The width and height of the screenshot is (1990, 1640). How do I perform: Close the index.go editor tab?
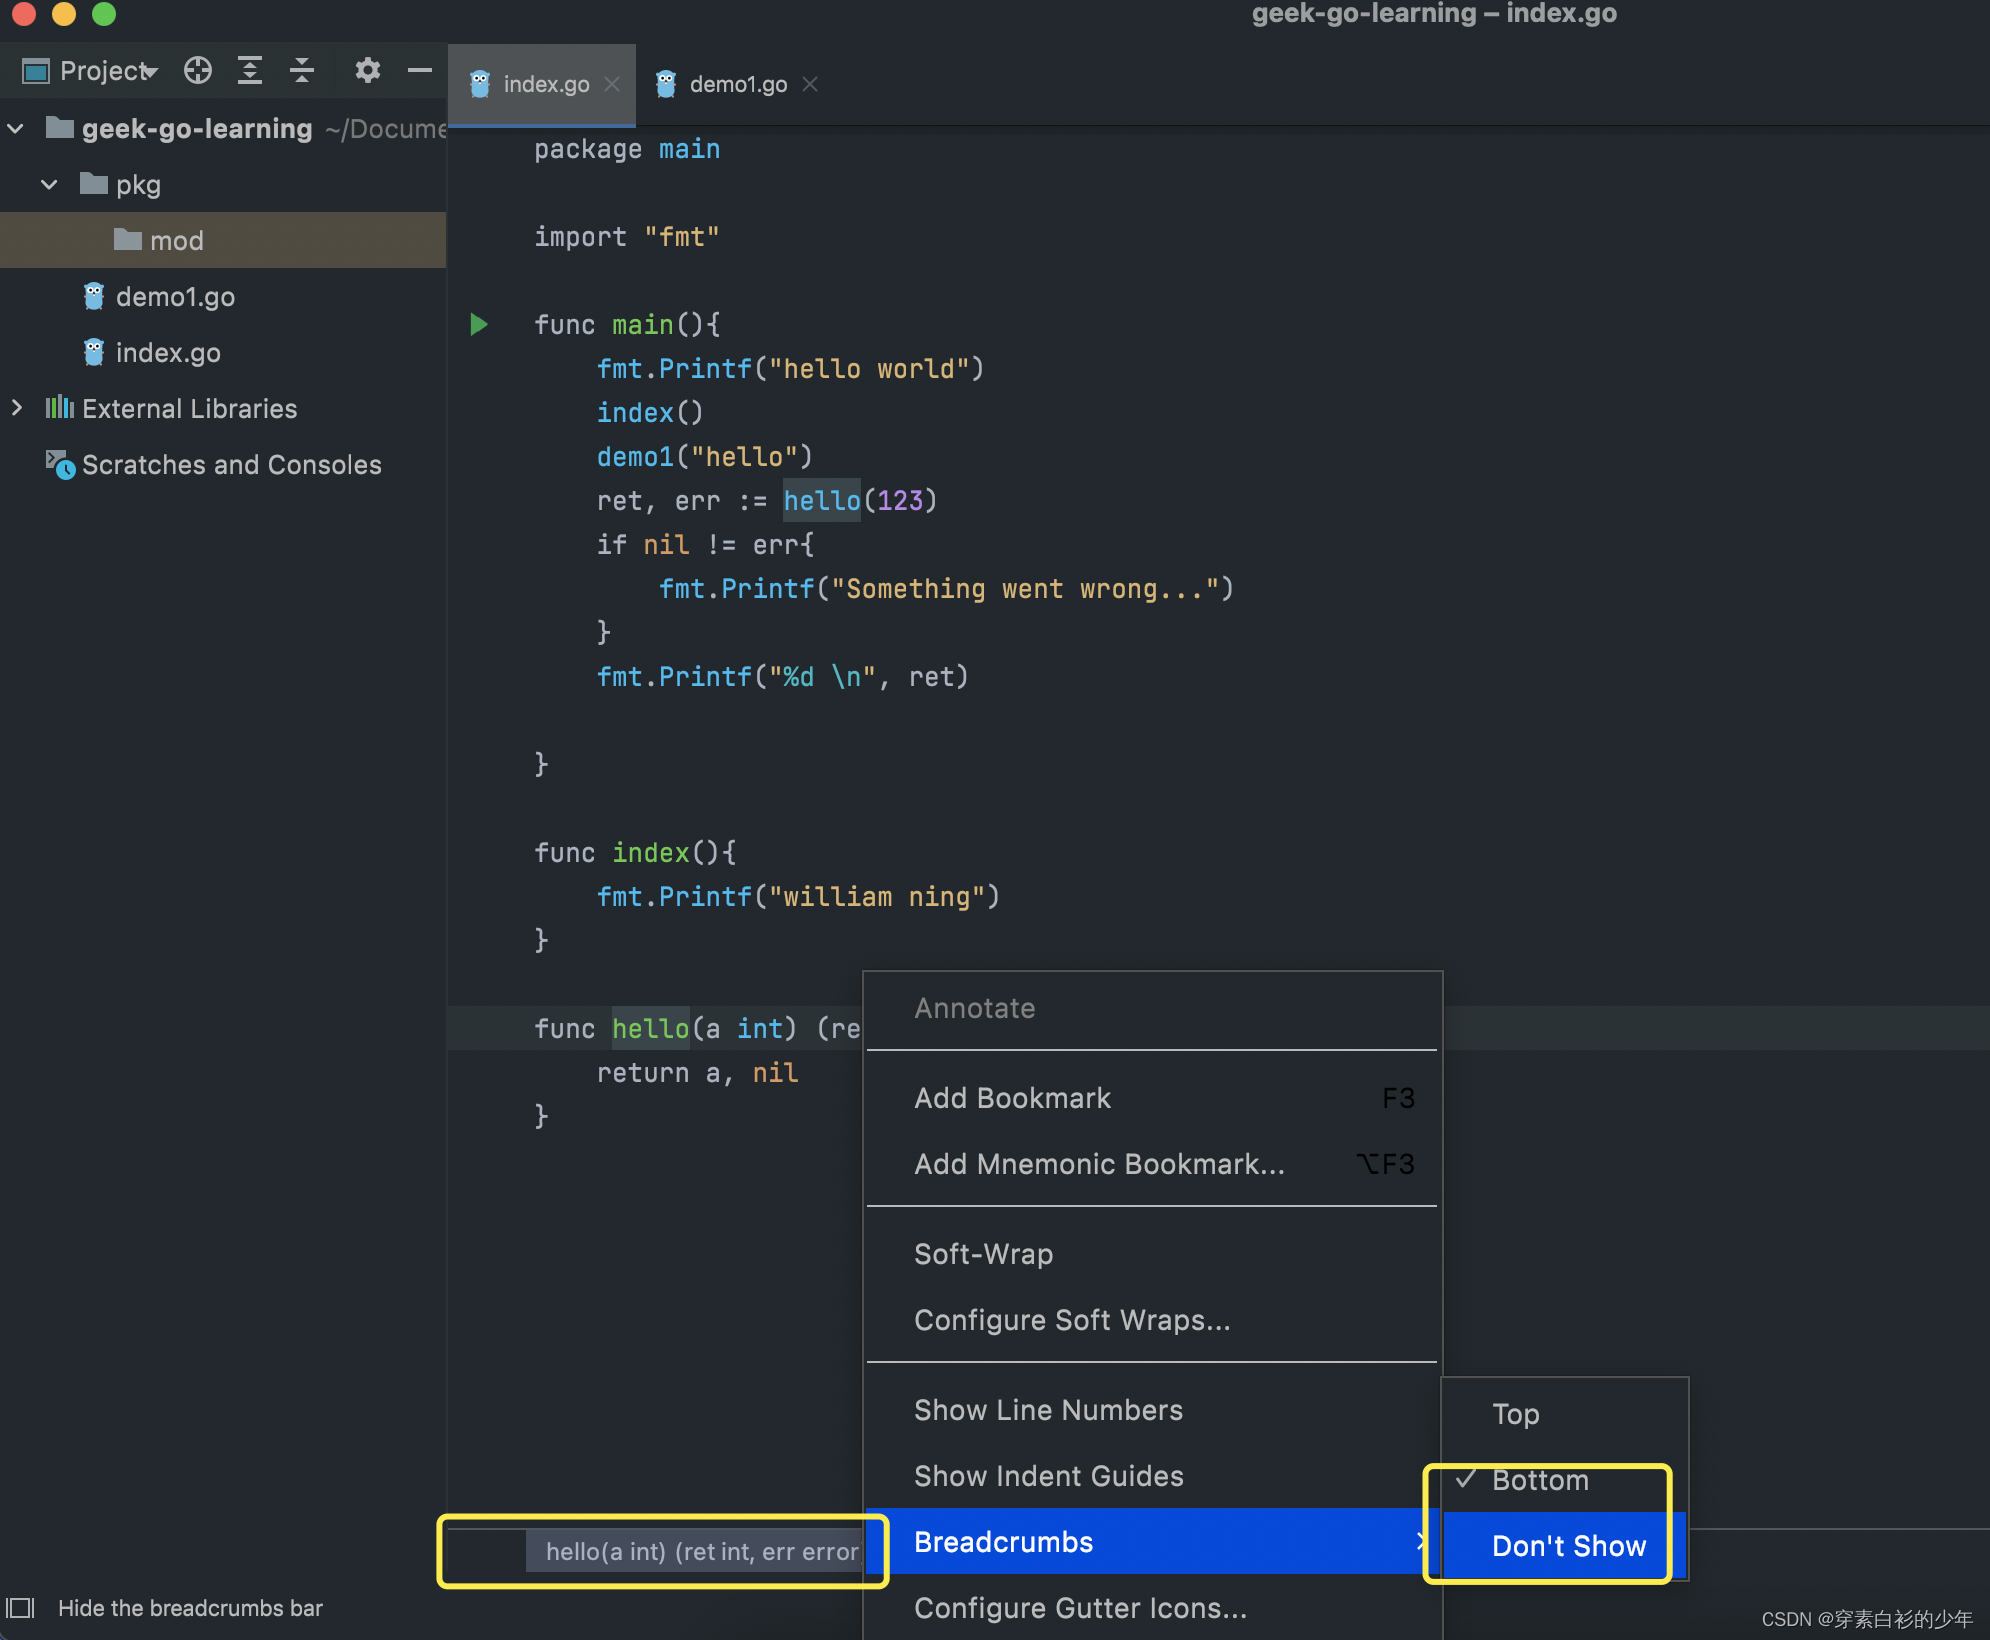[x=613, y=84]
